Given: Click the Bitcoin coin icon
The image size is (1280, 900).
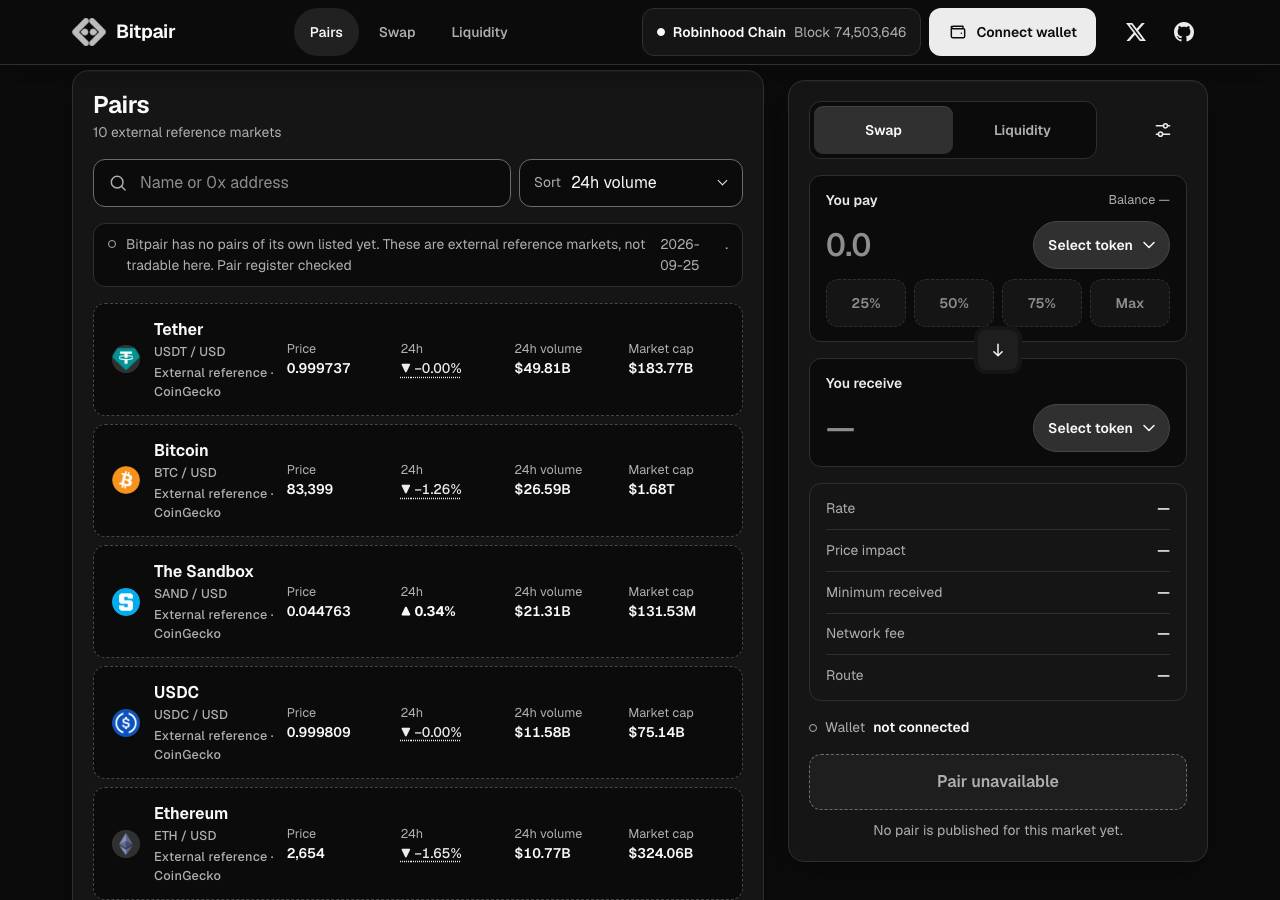Looking at the screenshot, I should [x=126, y=480].
